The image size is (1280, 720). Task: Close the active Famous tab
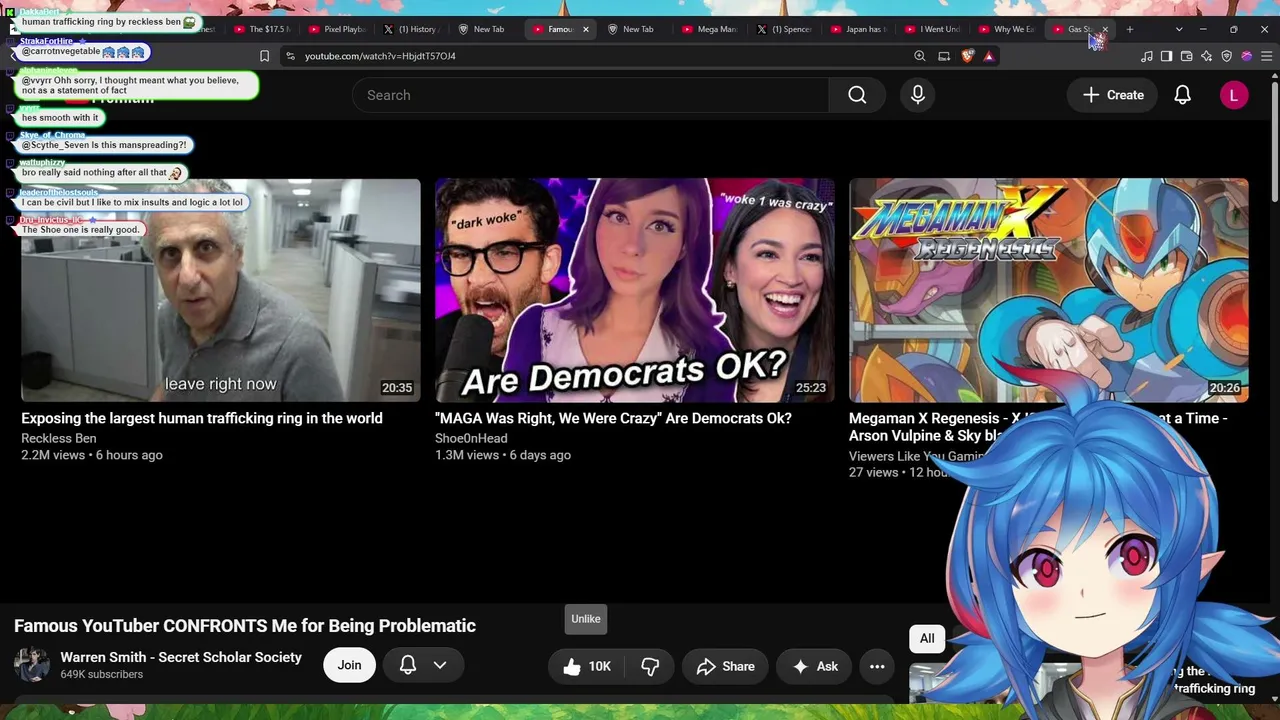click(x=586, y=29)
